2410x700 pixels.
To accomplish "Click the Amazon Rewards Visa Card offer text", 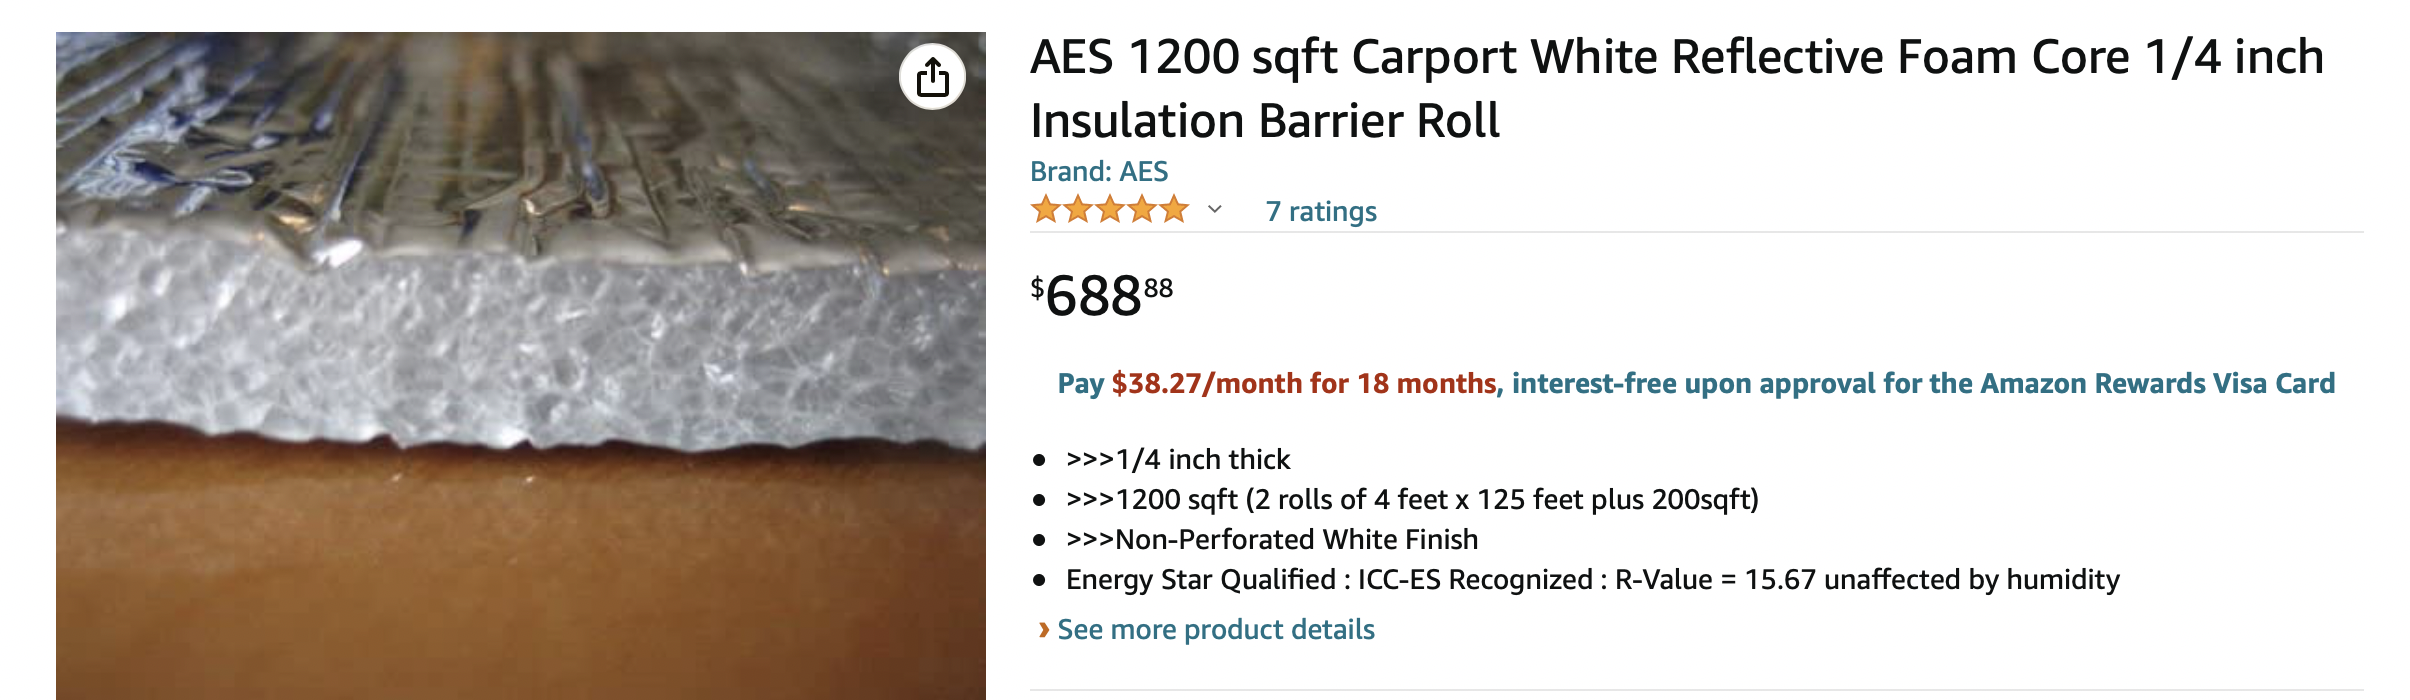I will [1922, 384].
